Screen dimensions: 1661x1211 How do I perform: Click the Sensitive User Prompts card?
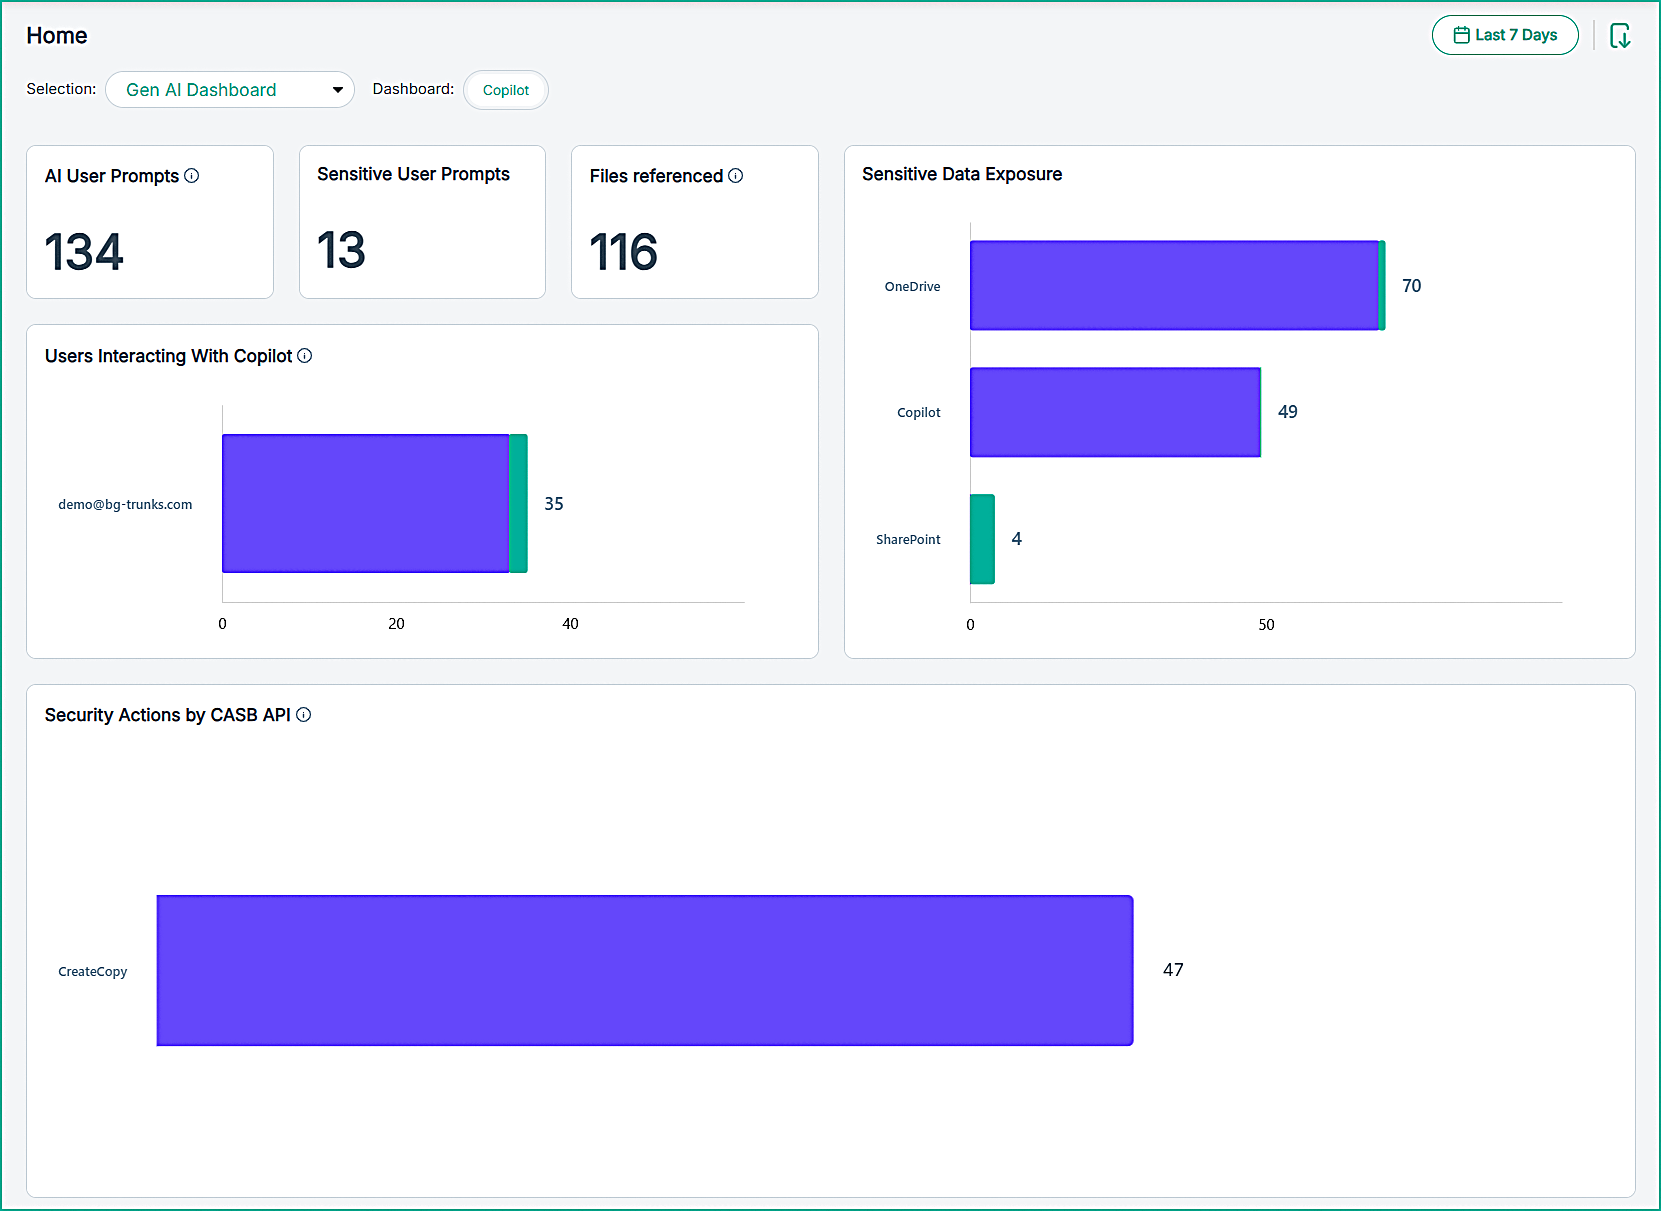(422, 222)
